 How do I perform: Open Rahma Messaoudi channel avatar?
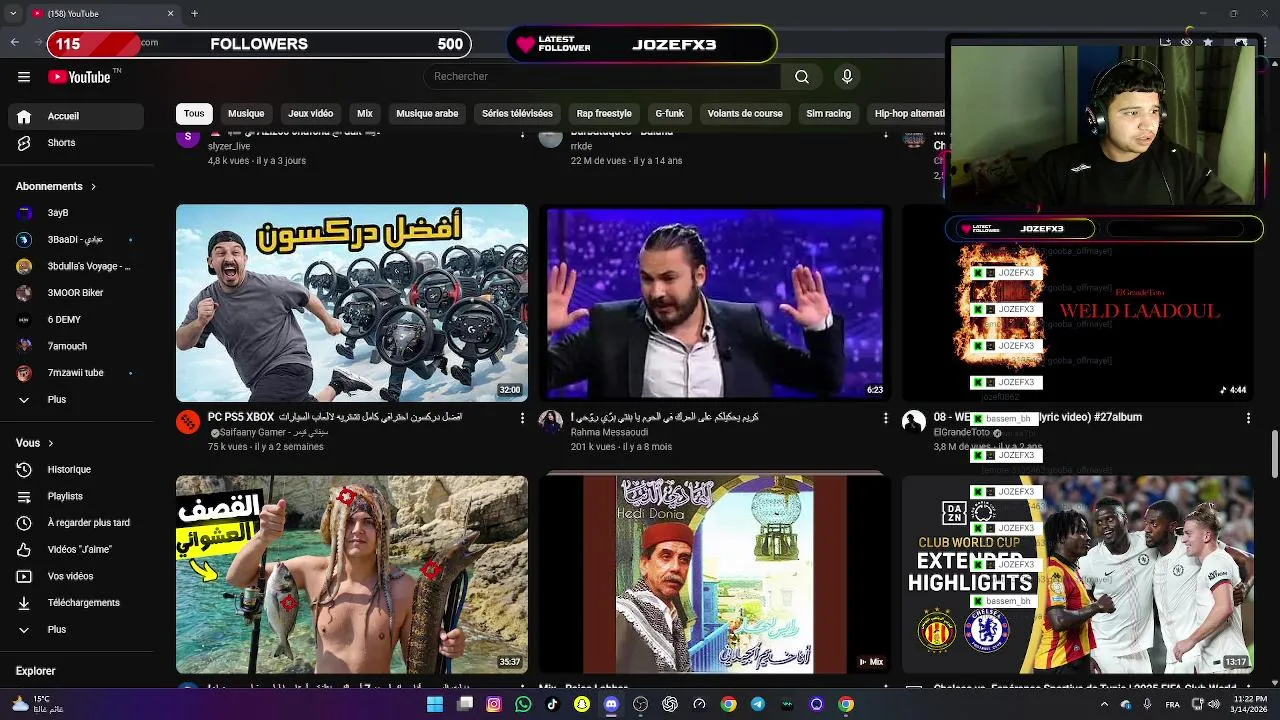[551, 422]
